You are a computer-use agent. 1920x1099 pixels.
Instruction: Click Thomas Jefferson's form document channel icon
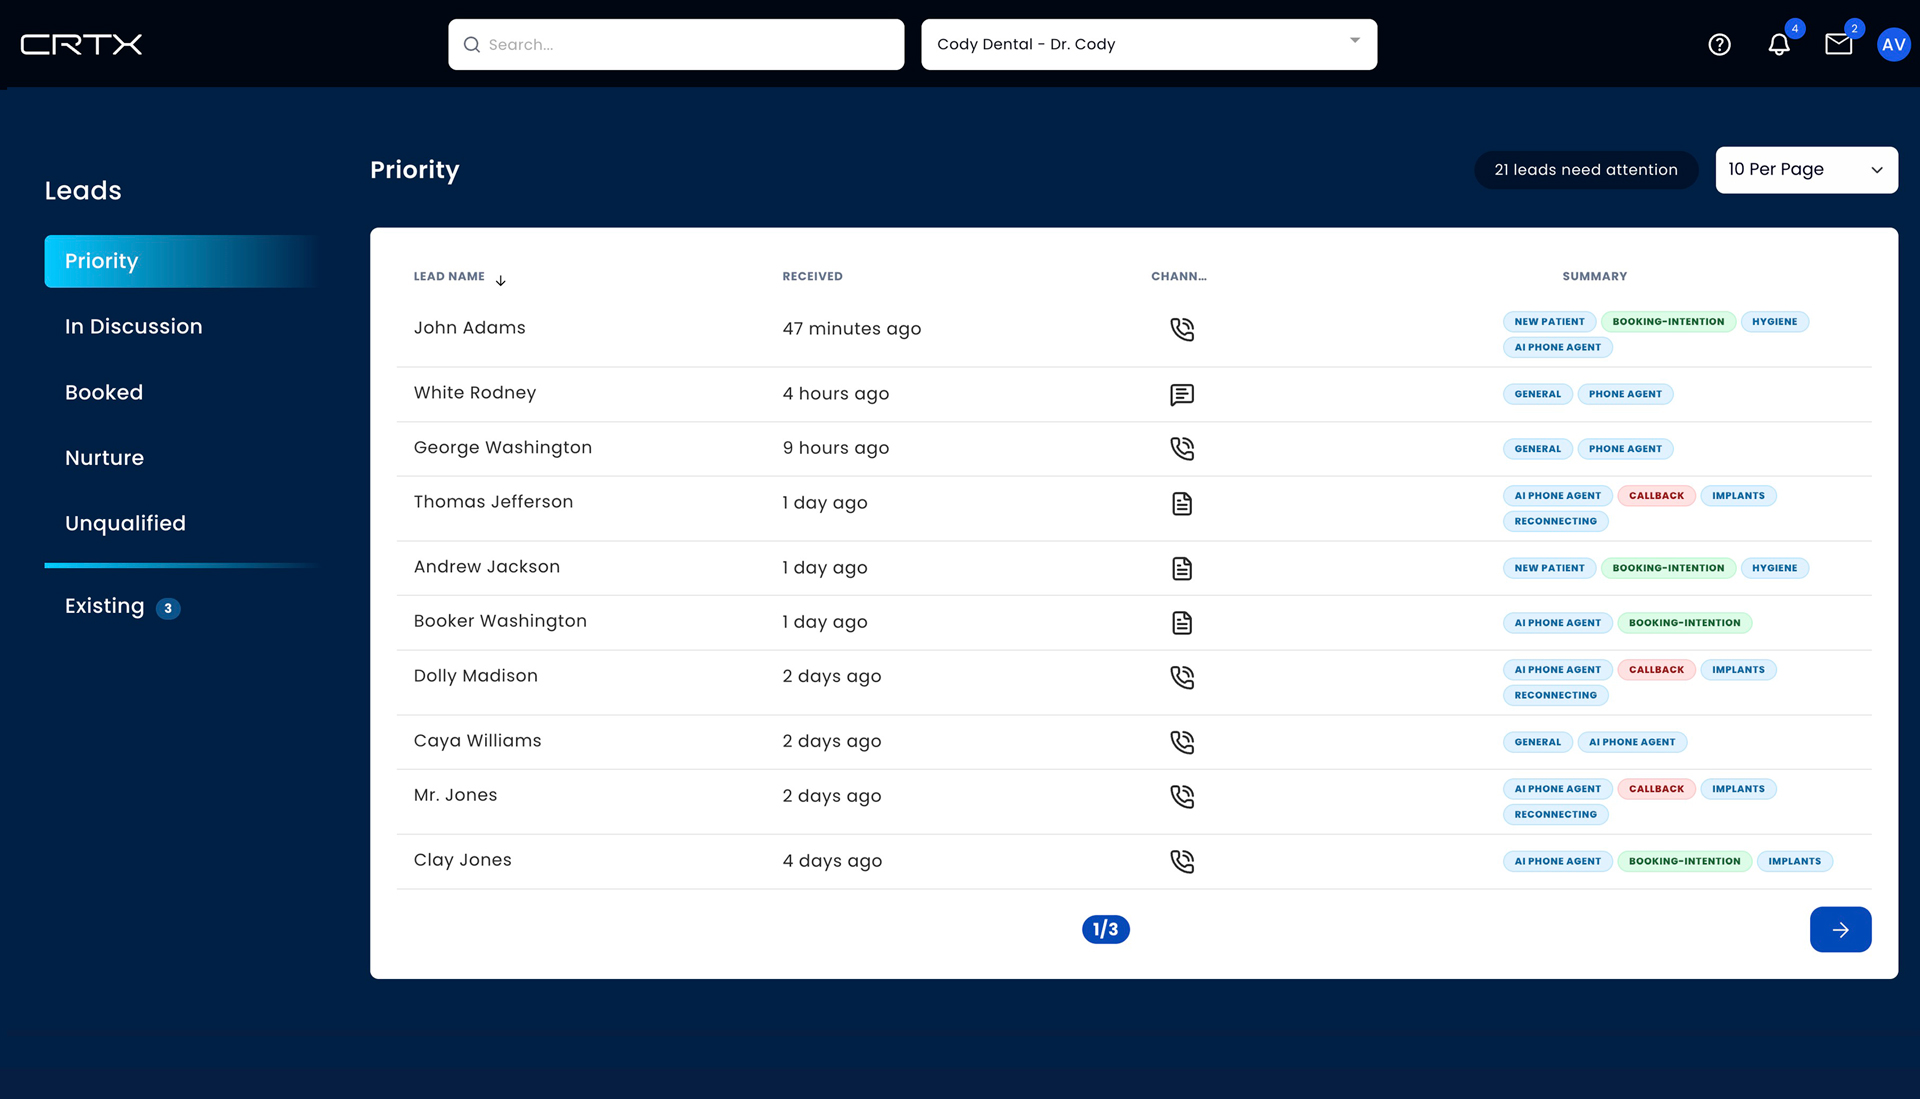(1182, 503)
